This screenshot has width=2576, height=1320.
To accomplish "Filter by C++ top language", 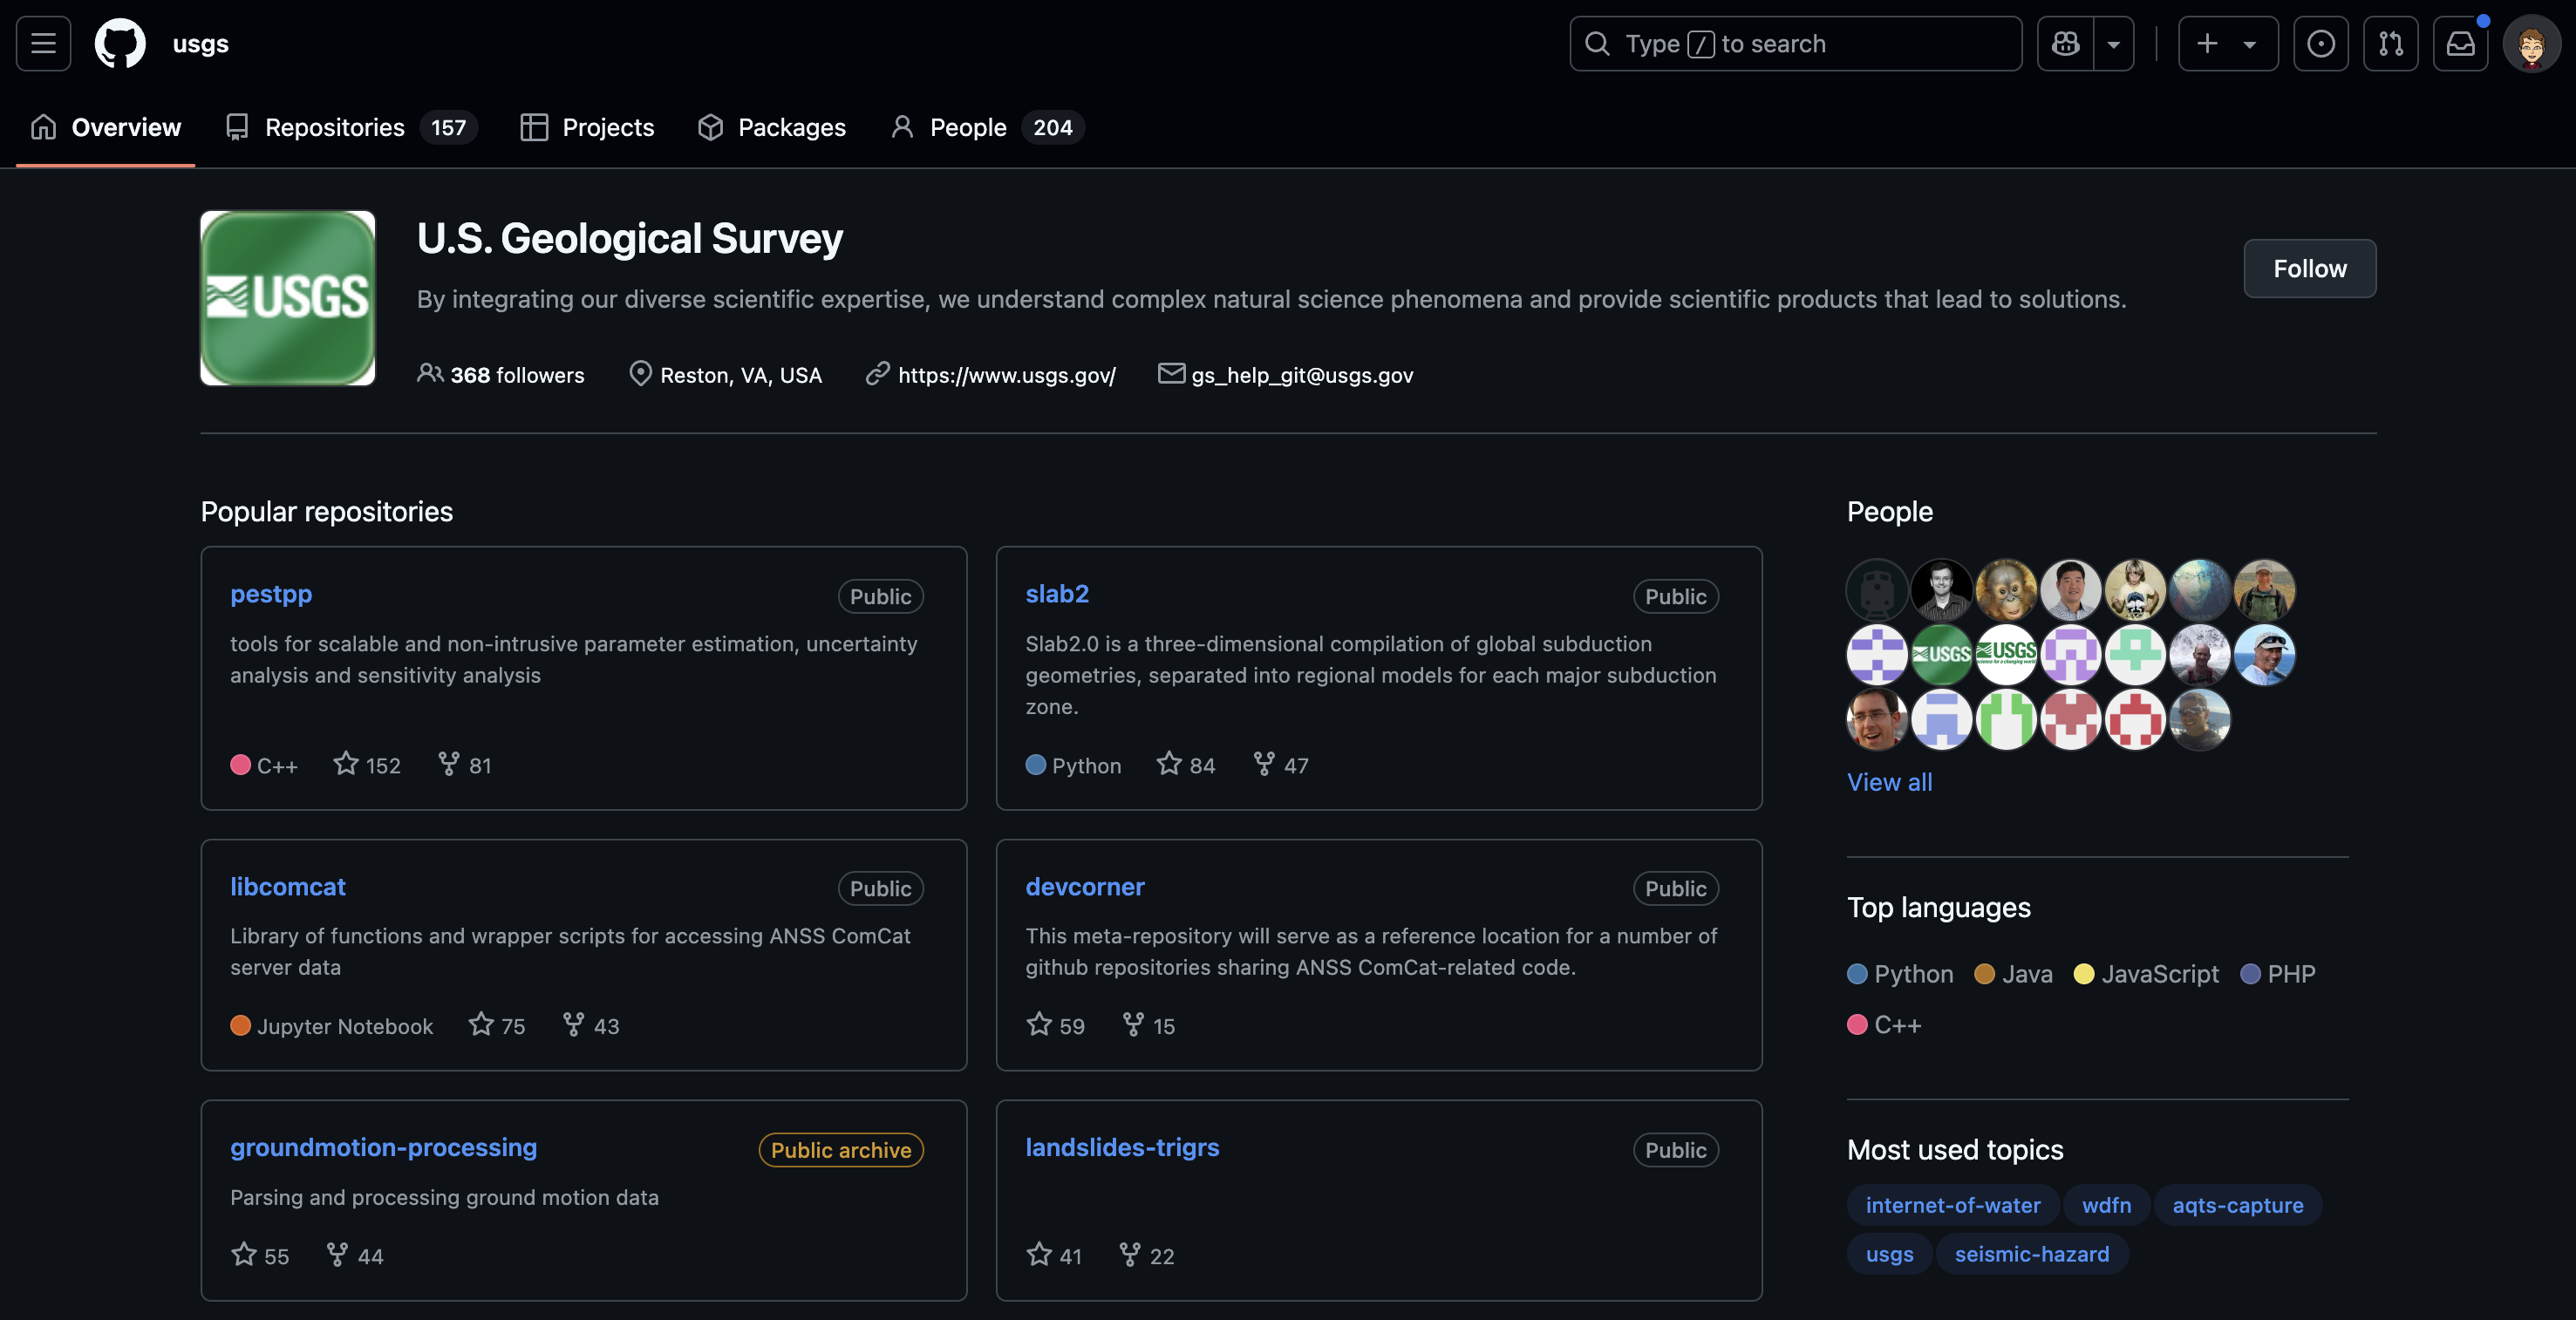I will point(1884,1024).
